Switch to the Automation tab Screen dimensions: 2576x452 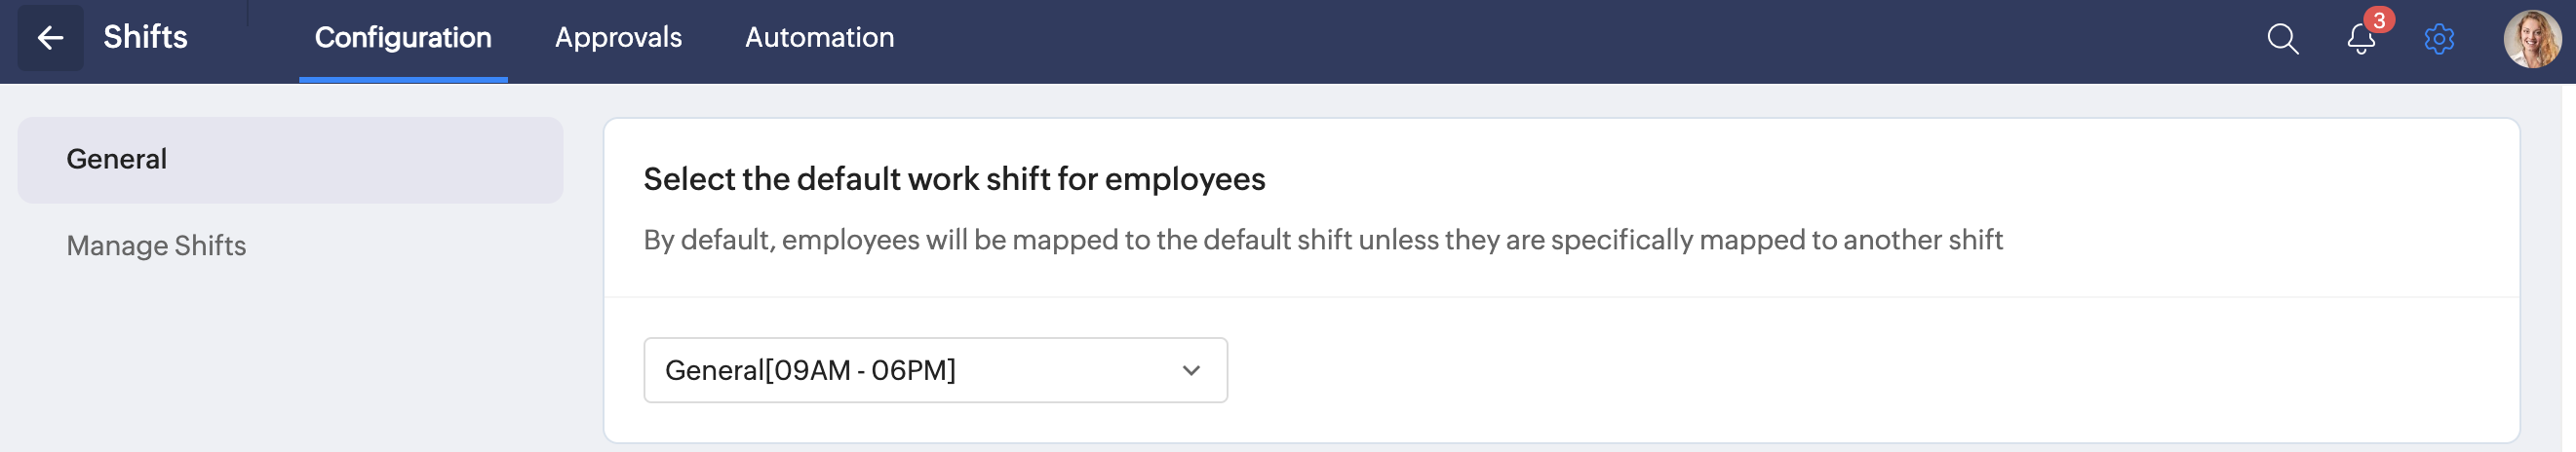tap(819, 38)
